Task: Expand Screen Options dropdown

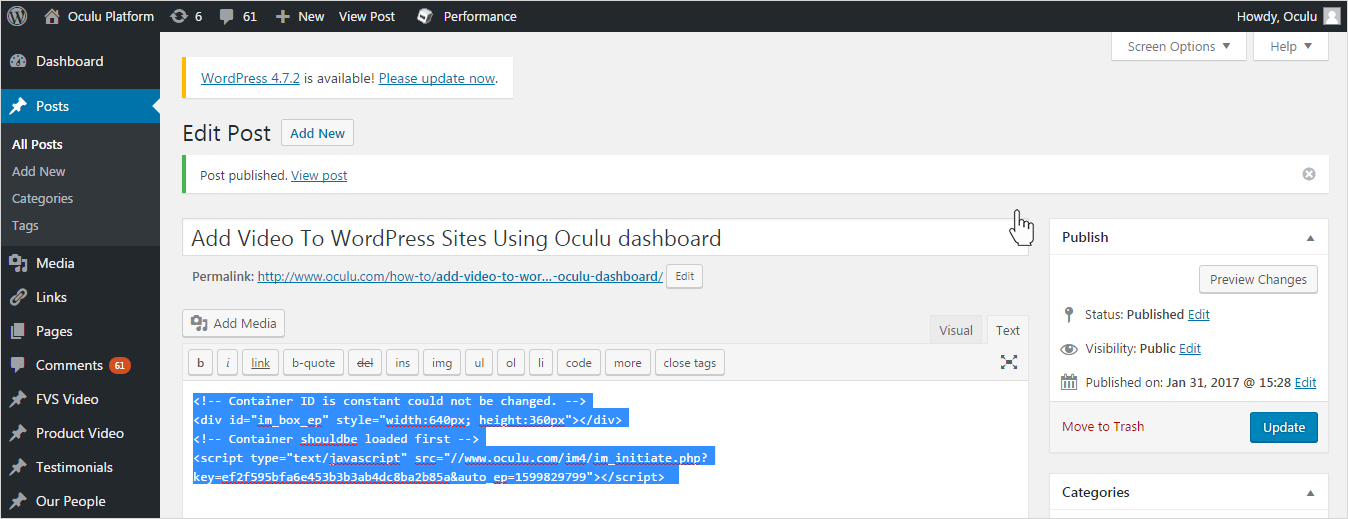Action: coord(1179,46)
